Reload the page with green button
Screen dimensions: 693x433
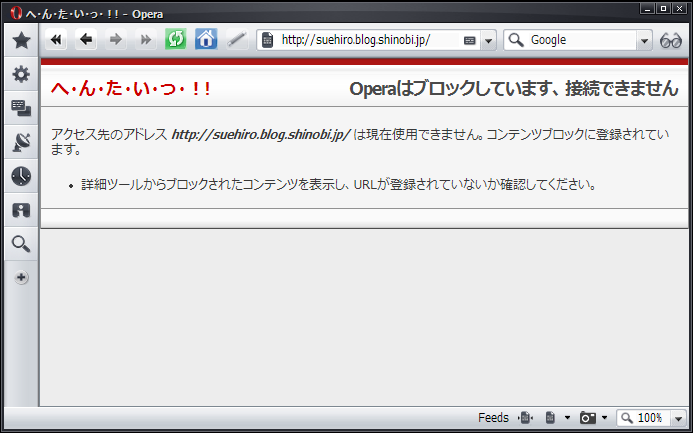pyautogui.click(x=176, y=40)
